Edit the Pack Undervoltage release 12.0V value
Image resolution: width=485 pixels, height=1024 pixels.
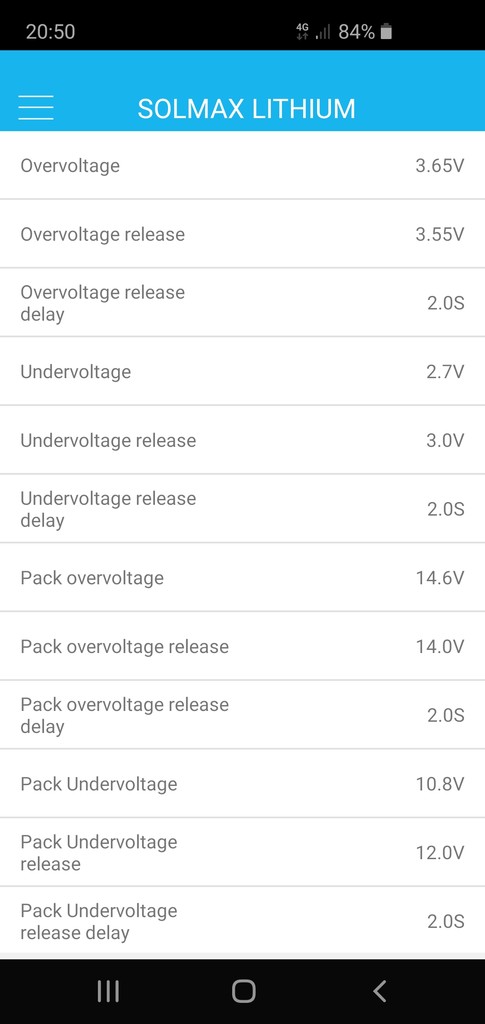pyautogui.click(x=440, y=853)
